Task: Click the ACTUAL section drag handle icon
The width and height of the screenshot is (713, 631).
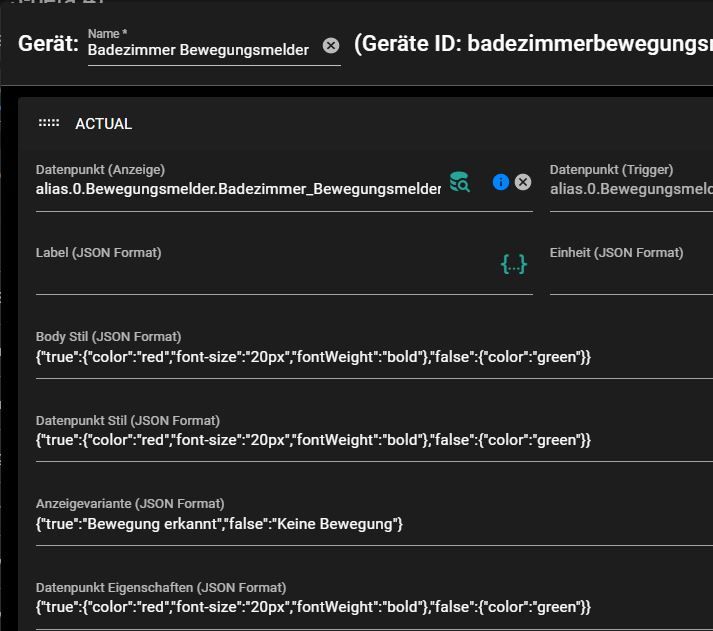Action: tap(48, 124)
